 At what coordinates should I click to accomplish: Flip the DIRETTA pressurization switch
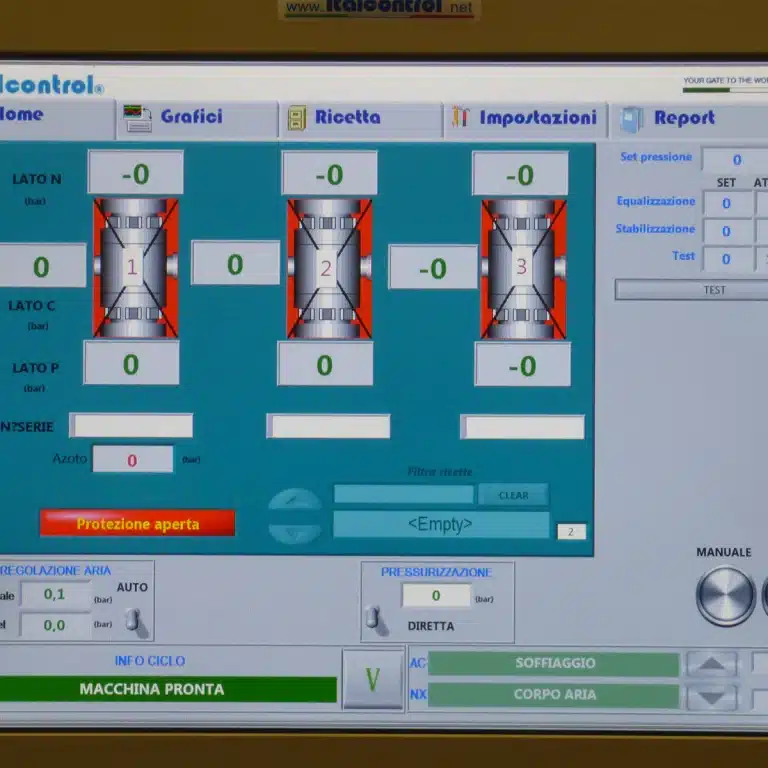coord(376,619)
